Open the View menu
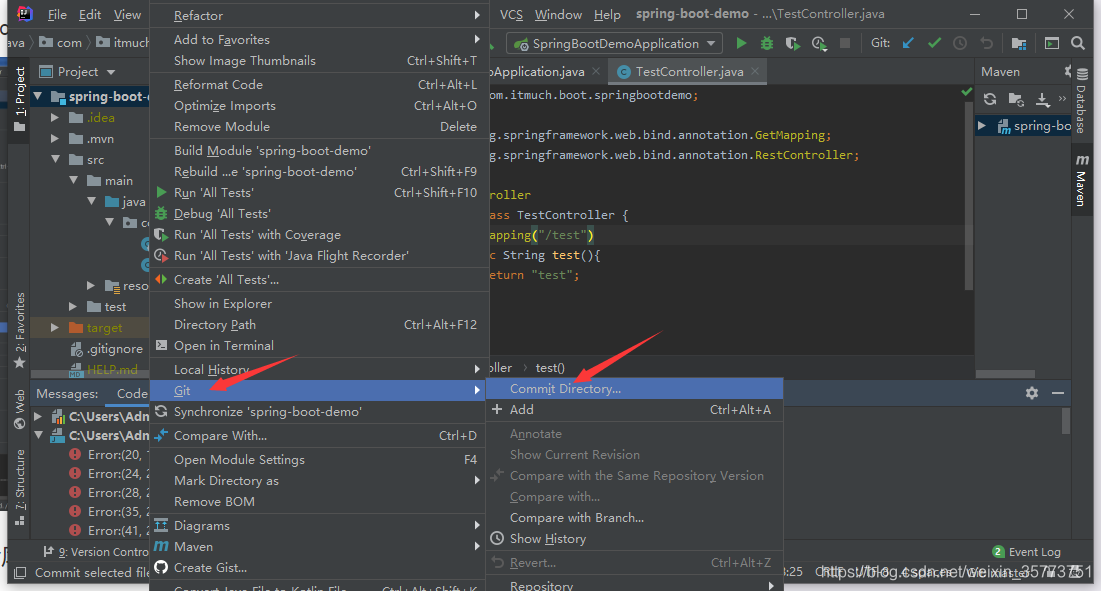1101x591 pixels. pyautogui.click(x=127, y=15)
